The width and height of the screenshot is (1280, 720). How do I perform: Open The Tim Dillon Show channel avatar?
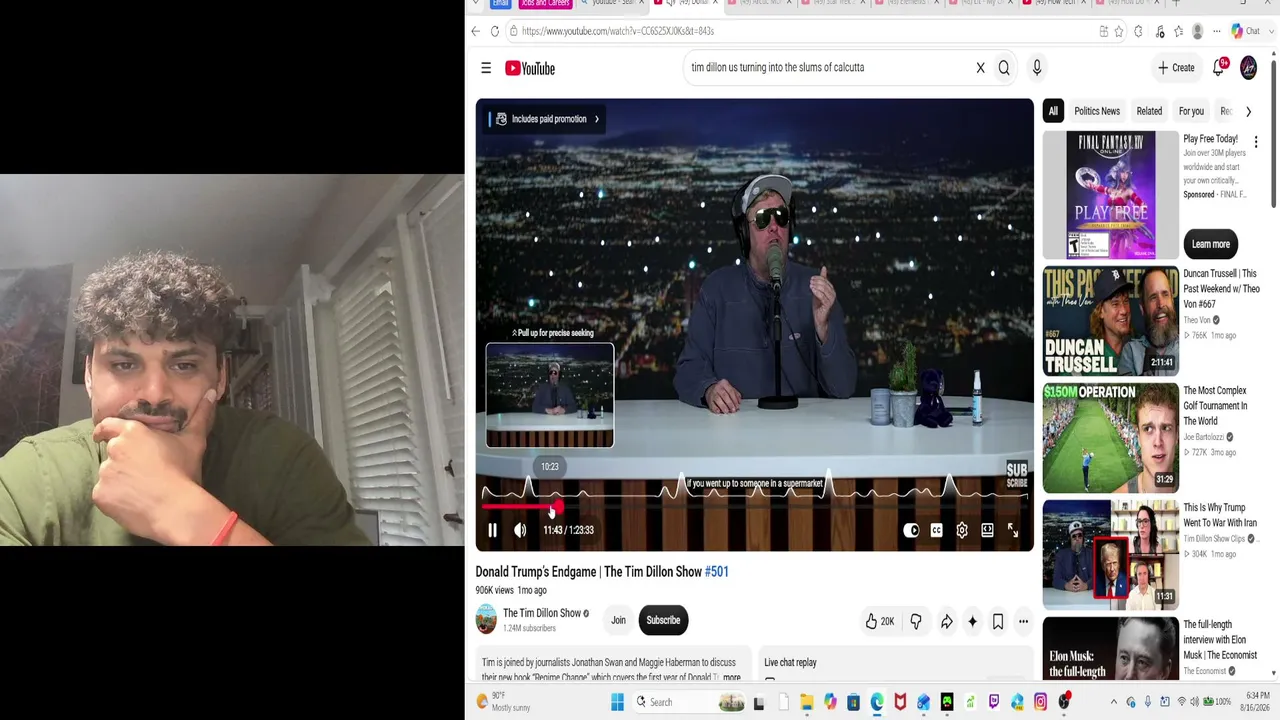[x=486, y=619]
